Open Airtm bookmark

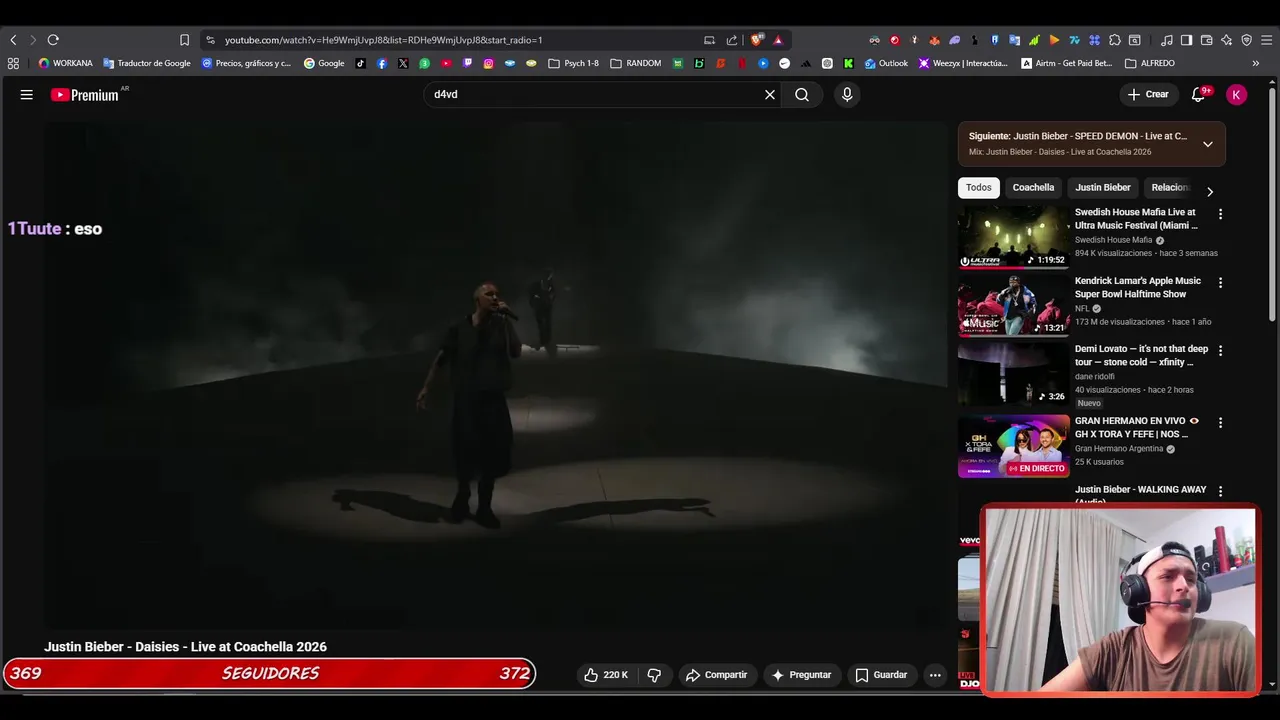pyautogui.click(x=1067, y=63)
